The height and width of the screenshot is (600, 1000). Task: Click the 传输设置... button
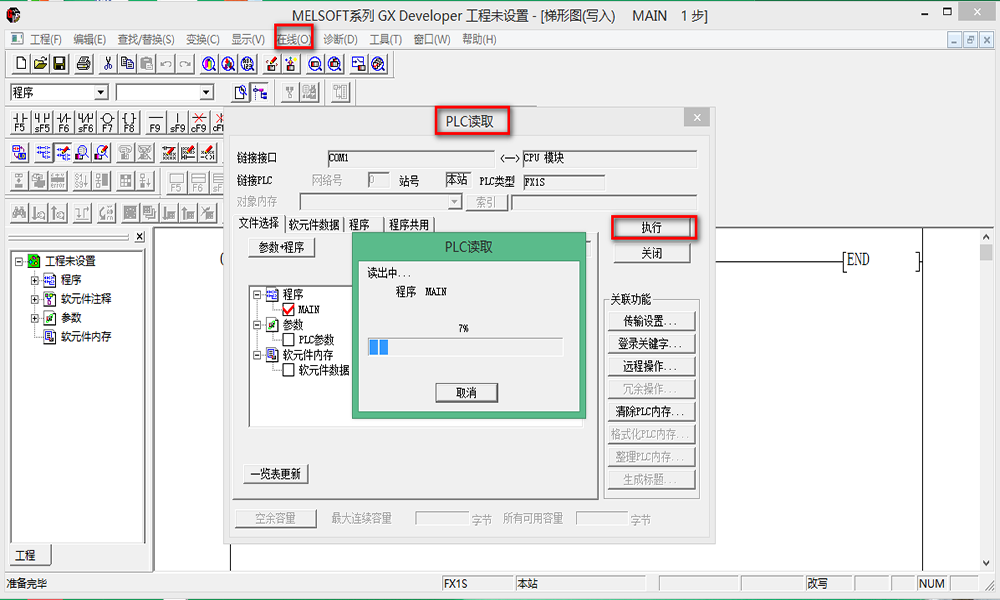651,321
